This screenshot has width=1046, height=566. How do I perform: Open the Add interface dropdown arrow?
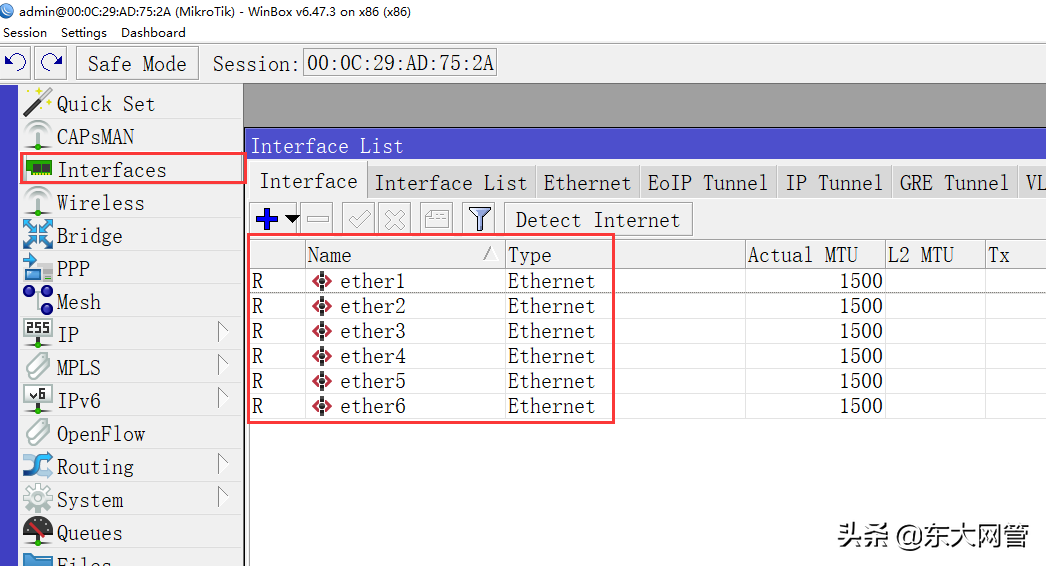pyautogui.click(x=292, y=218)
